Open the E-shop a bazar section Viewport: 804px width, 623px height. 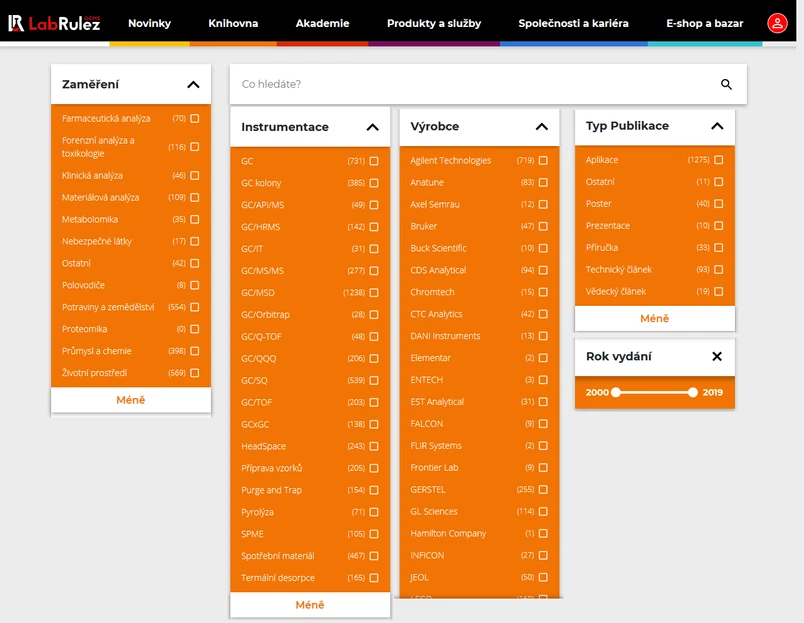tap(704, 23)
